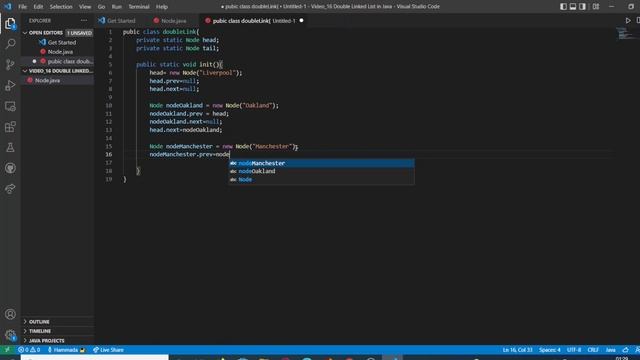
Task: Click Spaces: 4 indentation setting
Action: click(x=549, y=350)
